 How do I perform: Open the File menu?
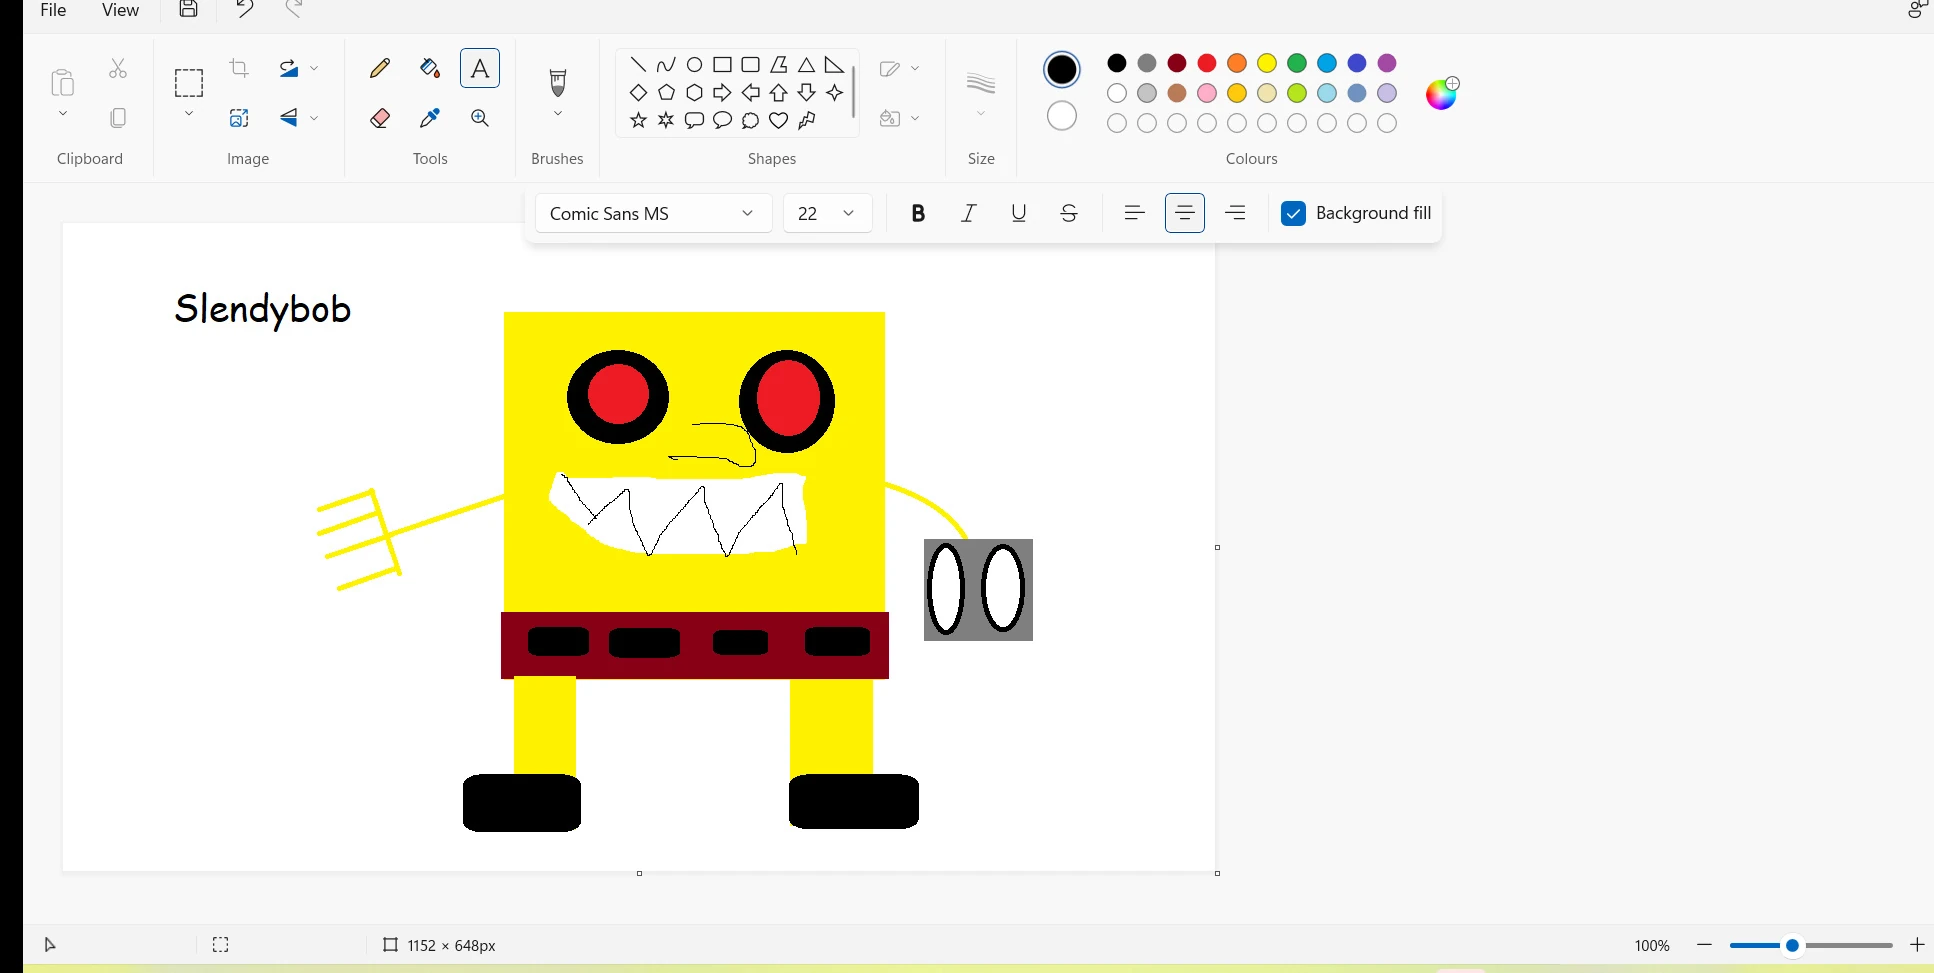(53, 10)
